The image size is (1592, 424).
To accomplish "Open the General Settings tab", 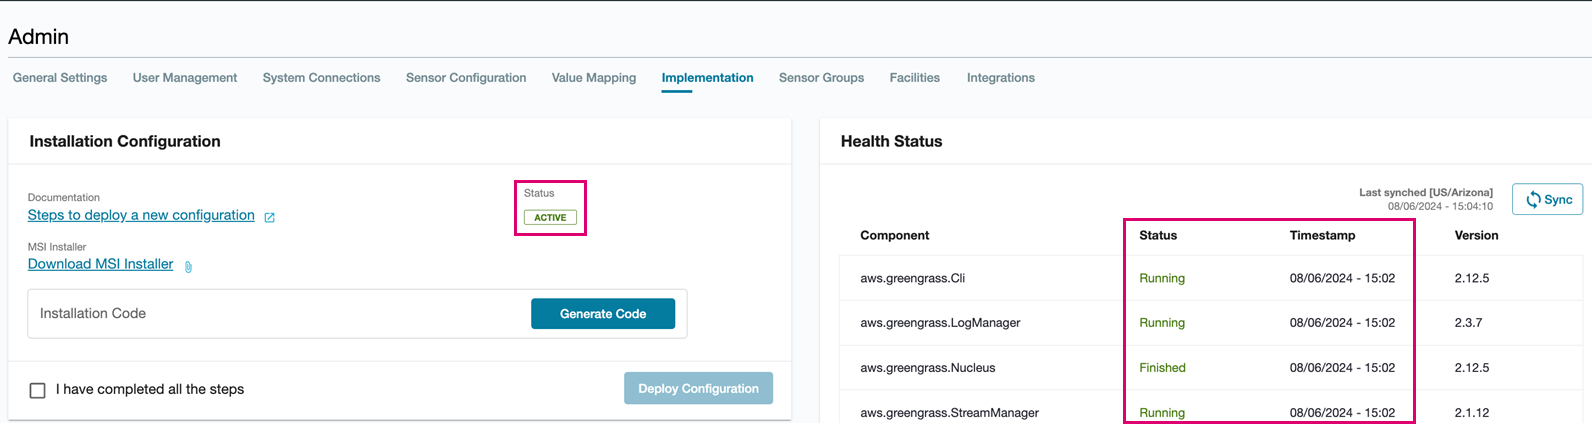I will tap(60, 78).
